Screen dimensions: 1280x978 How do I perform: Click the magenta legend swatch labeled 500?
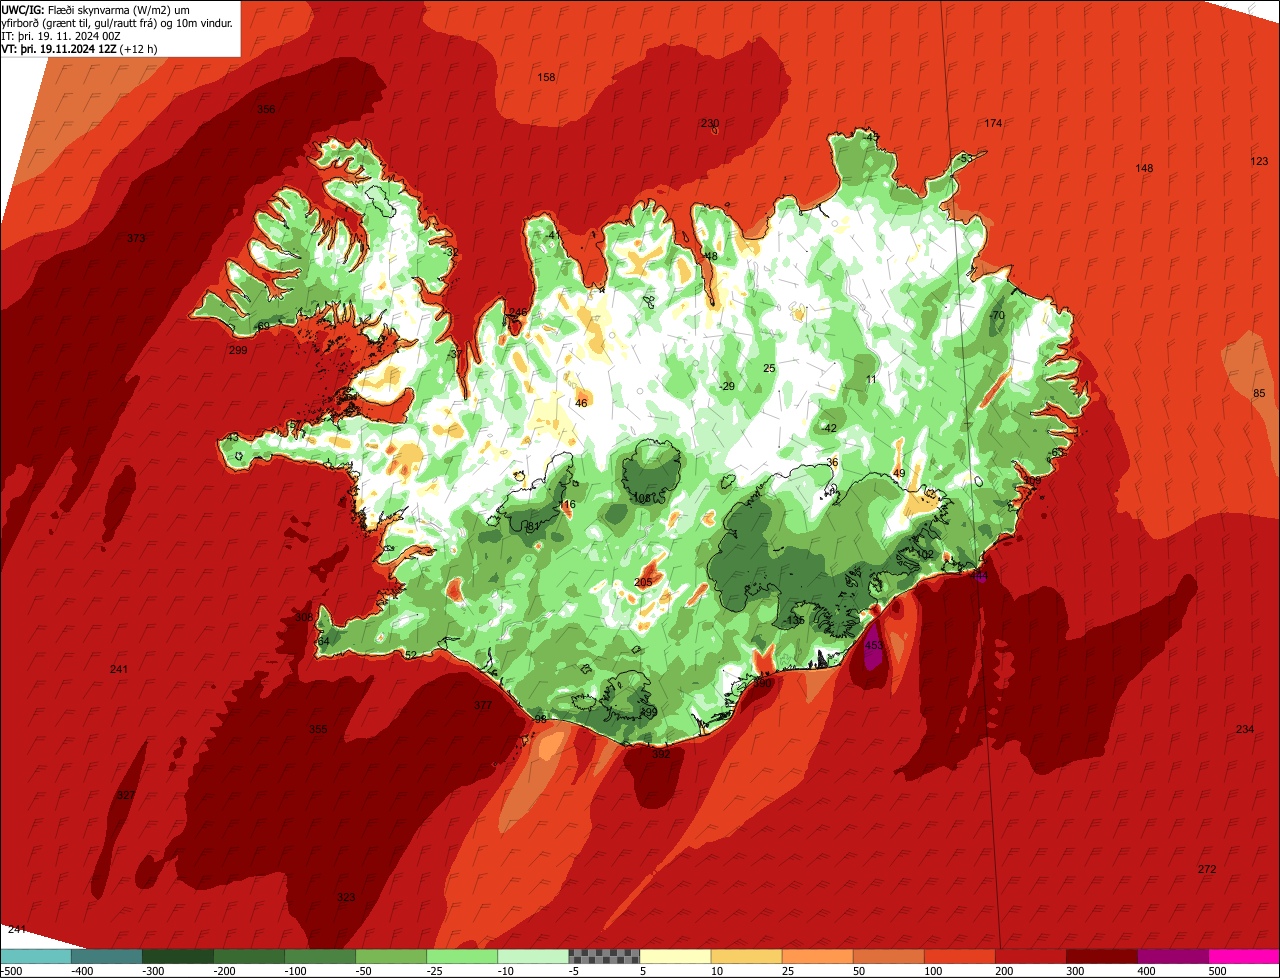pos(1244,956)
